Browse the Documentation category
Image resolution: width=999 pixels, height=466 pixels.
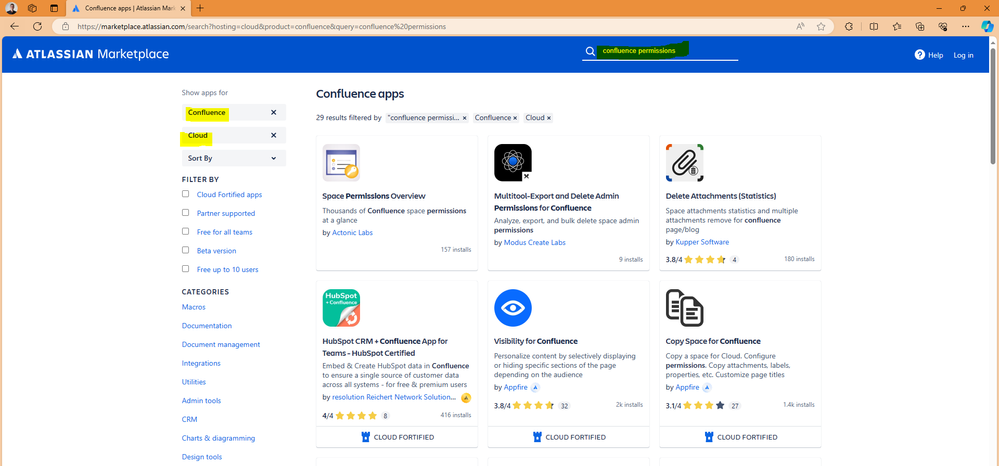[206, 325]
